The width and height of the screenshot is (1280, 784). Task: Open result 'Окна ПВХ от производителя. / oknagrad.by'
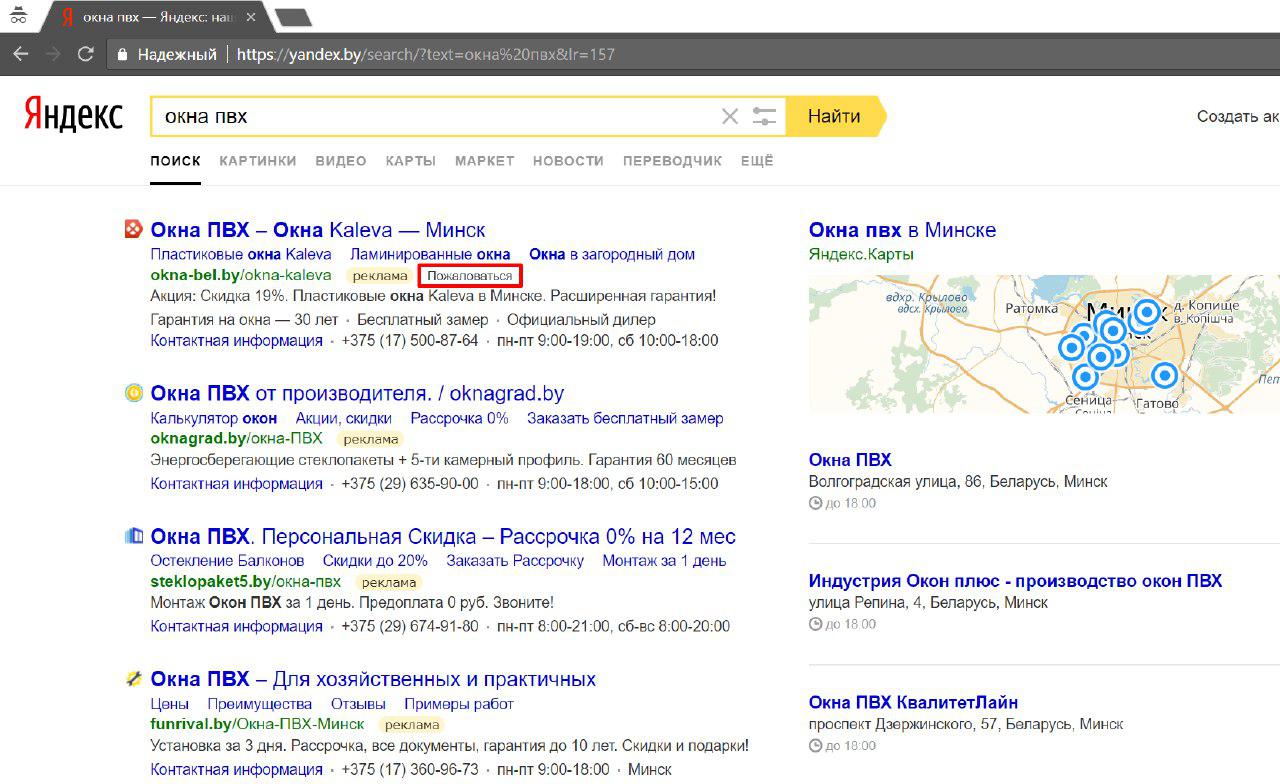pyautogui.click(x=357, y=393)
